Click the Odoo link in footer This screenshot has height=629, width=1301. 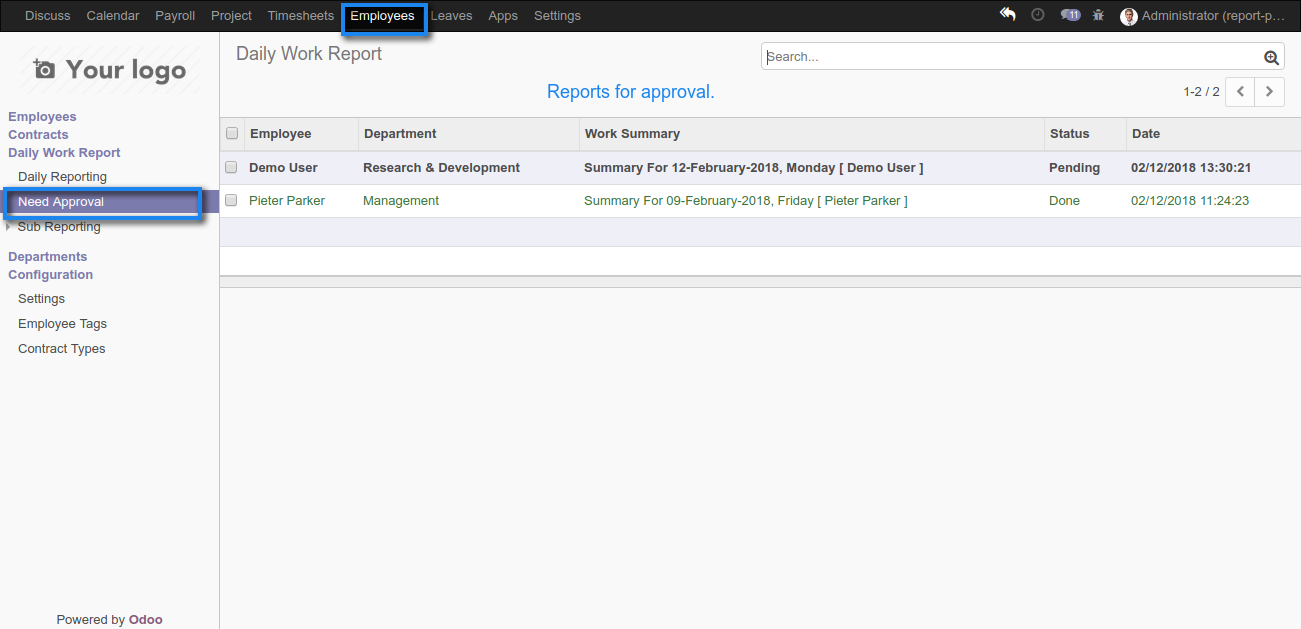coord(145,620)
